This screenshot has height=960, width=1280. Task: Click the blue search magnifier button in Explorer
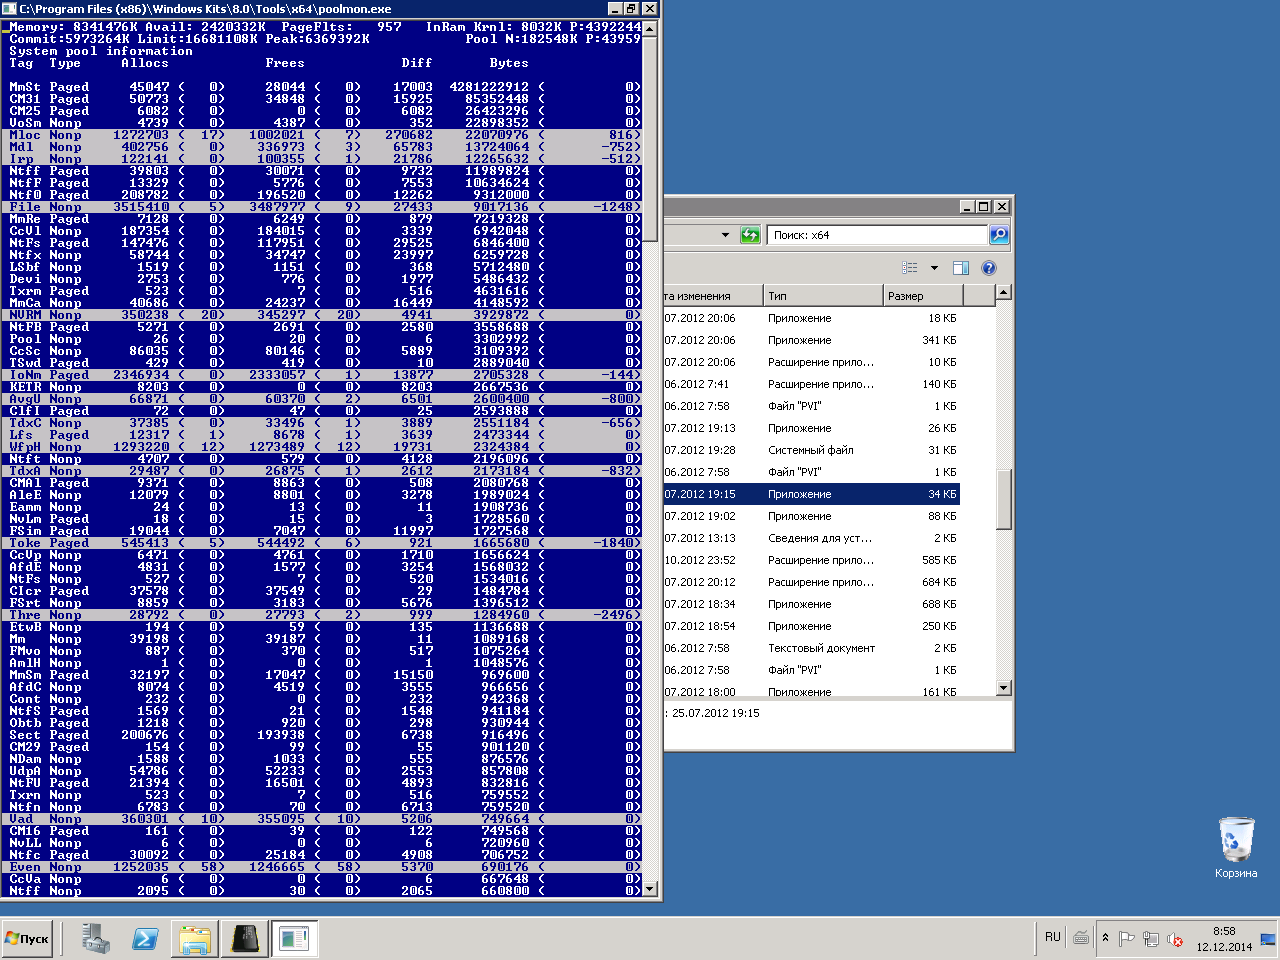click(998, 235)
